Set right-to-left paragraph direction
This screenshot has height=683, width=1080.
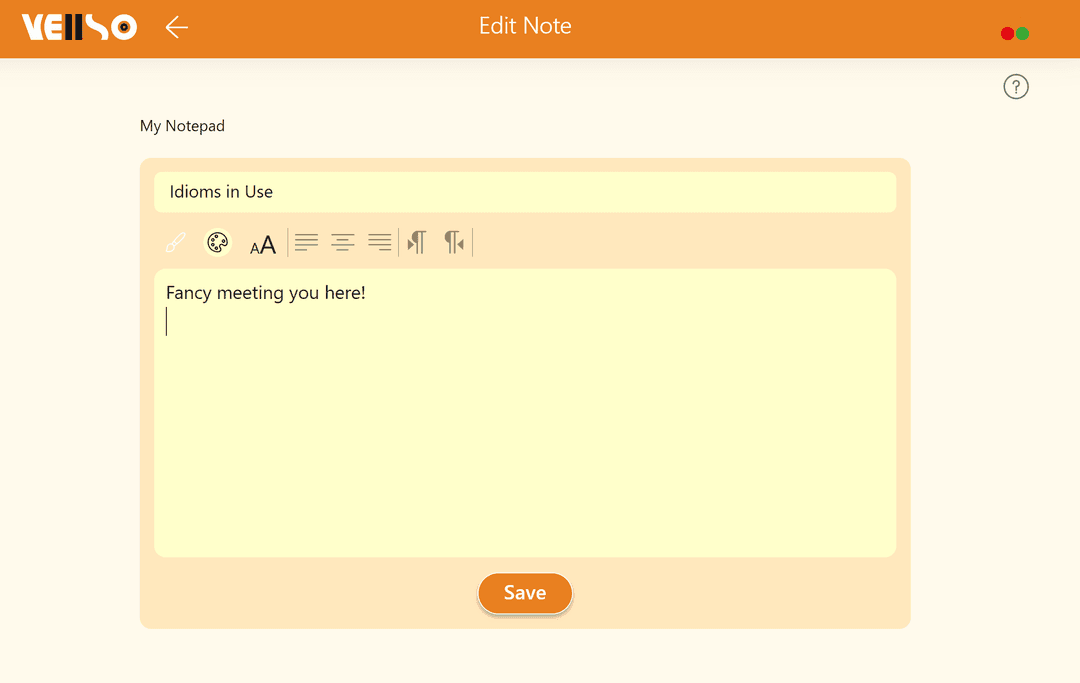(x=454, y=242)
